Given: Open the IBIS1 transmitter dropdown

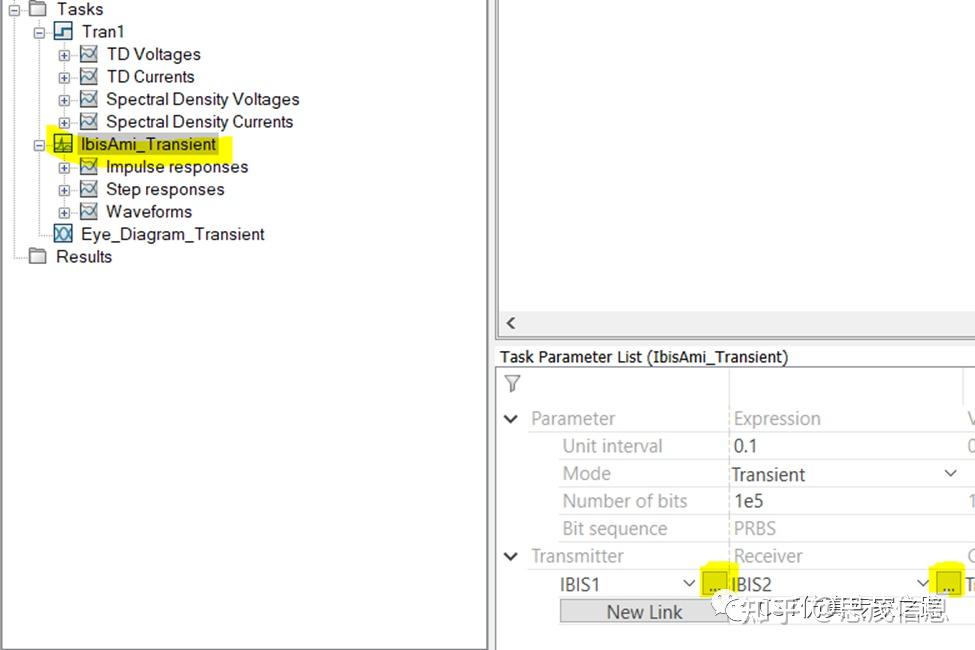Looking at the screenshot, I should click(688, 583).
